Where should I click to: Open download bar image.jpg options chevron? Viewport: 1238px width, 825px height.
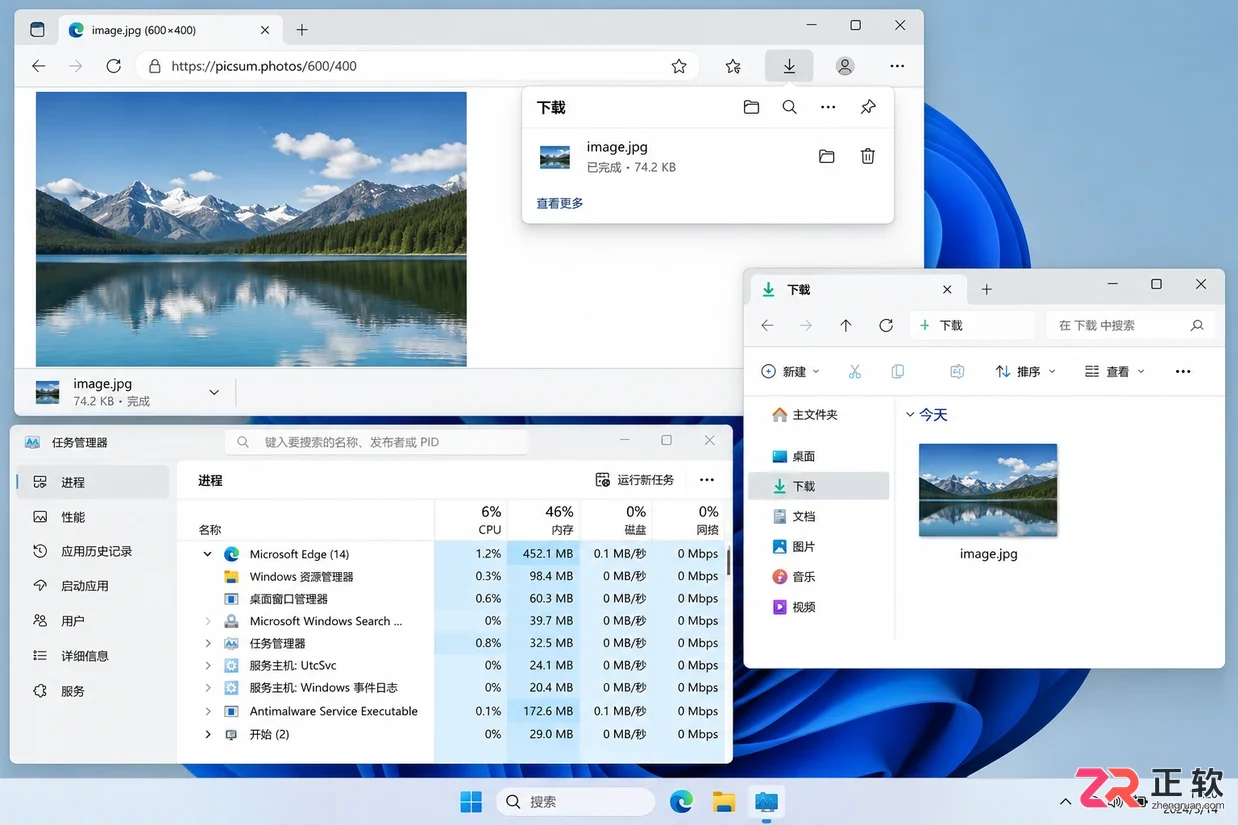pos(214,392)
